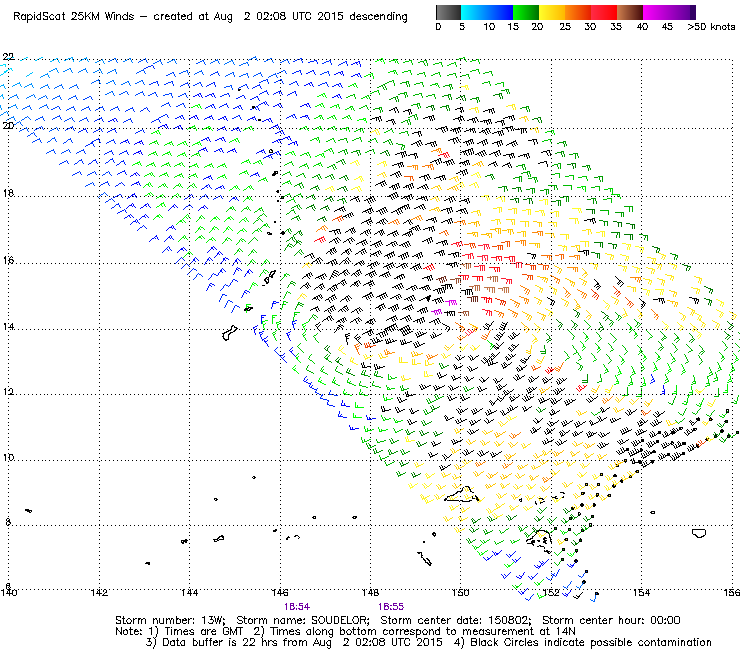Click 'Storm center hour: 00:00' text
This screenshot has height=650, width=740.
(x=611, y=620)
